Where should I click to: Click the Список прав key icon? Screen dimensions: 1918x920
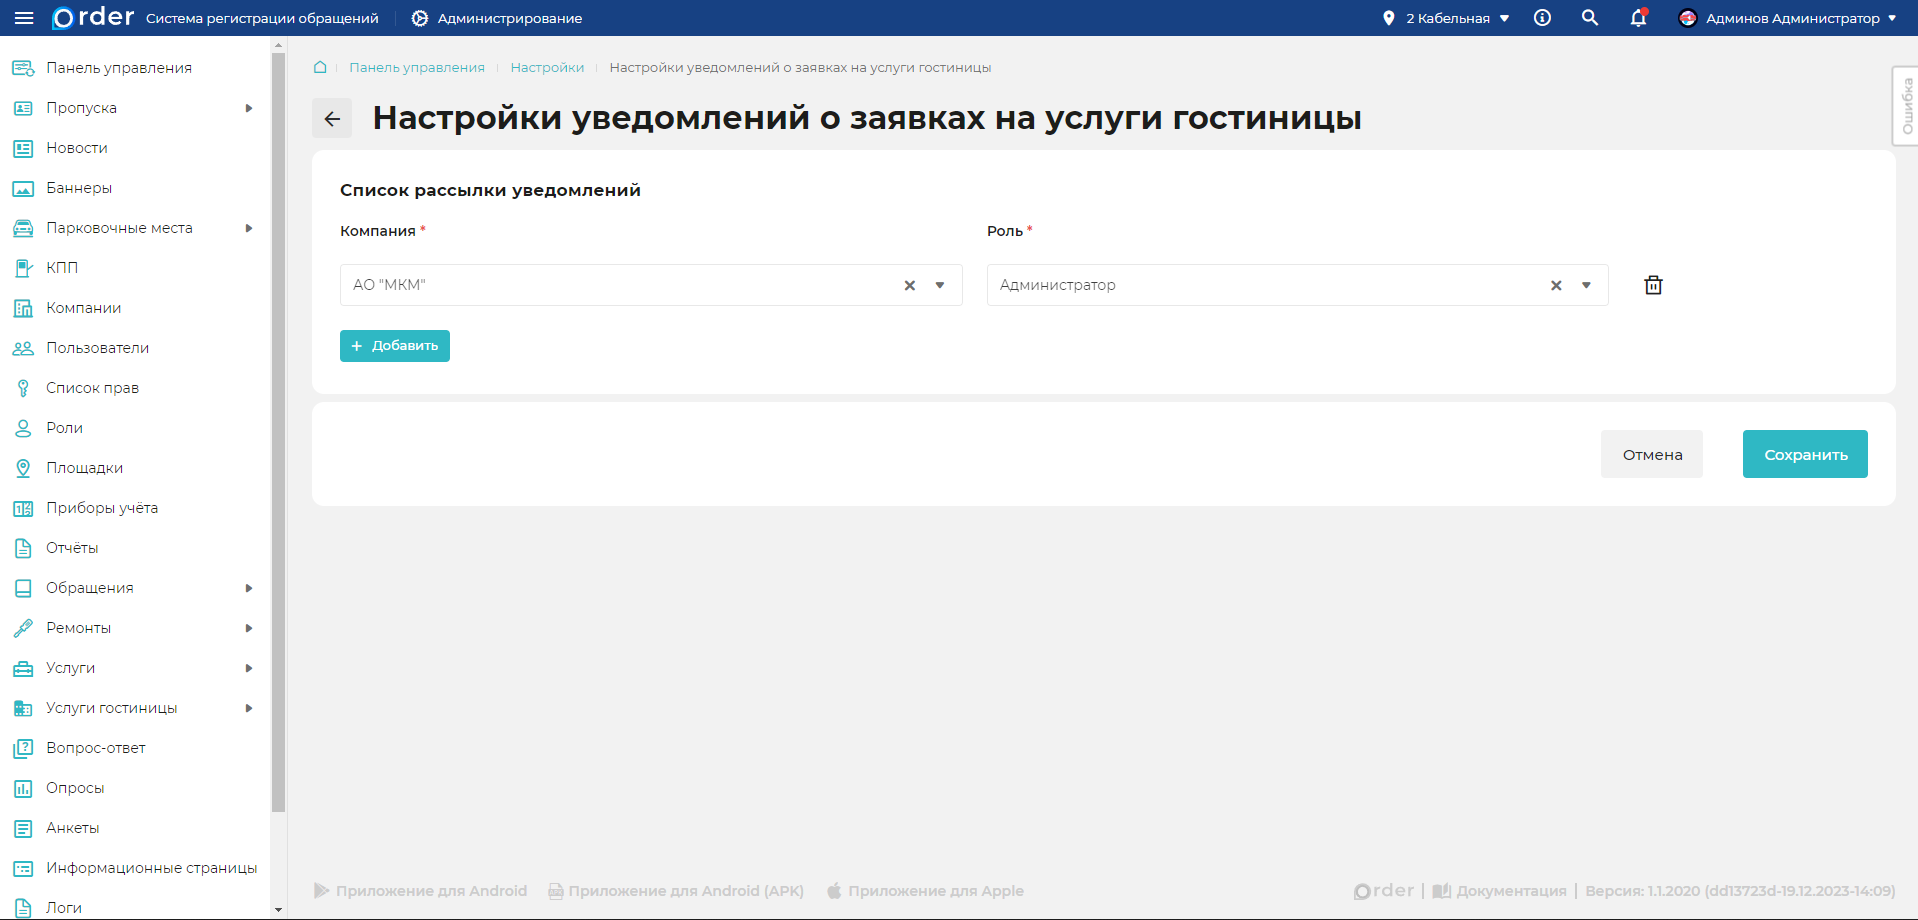click(23, 388)
